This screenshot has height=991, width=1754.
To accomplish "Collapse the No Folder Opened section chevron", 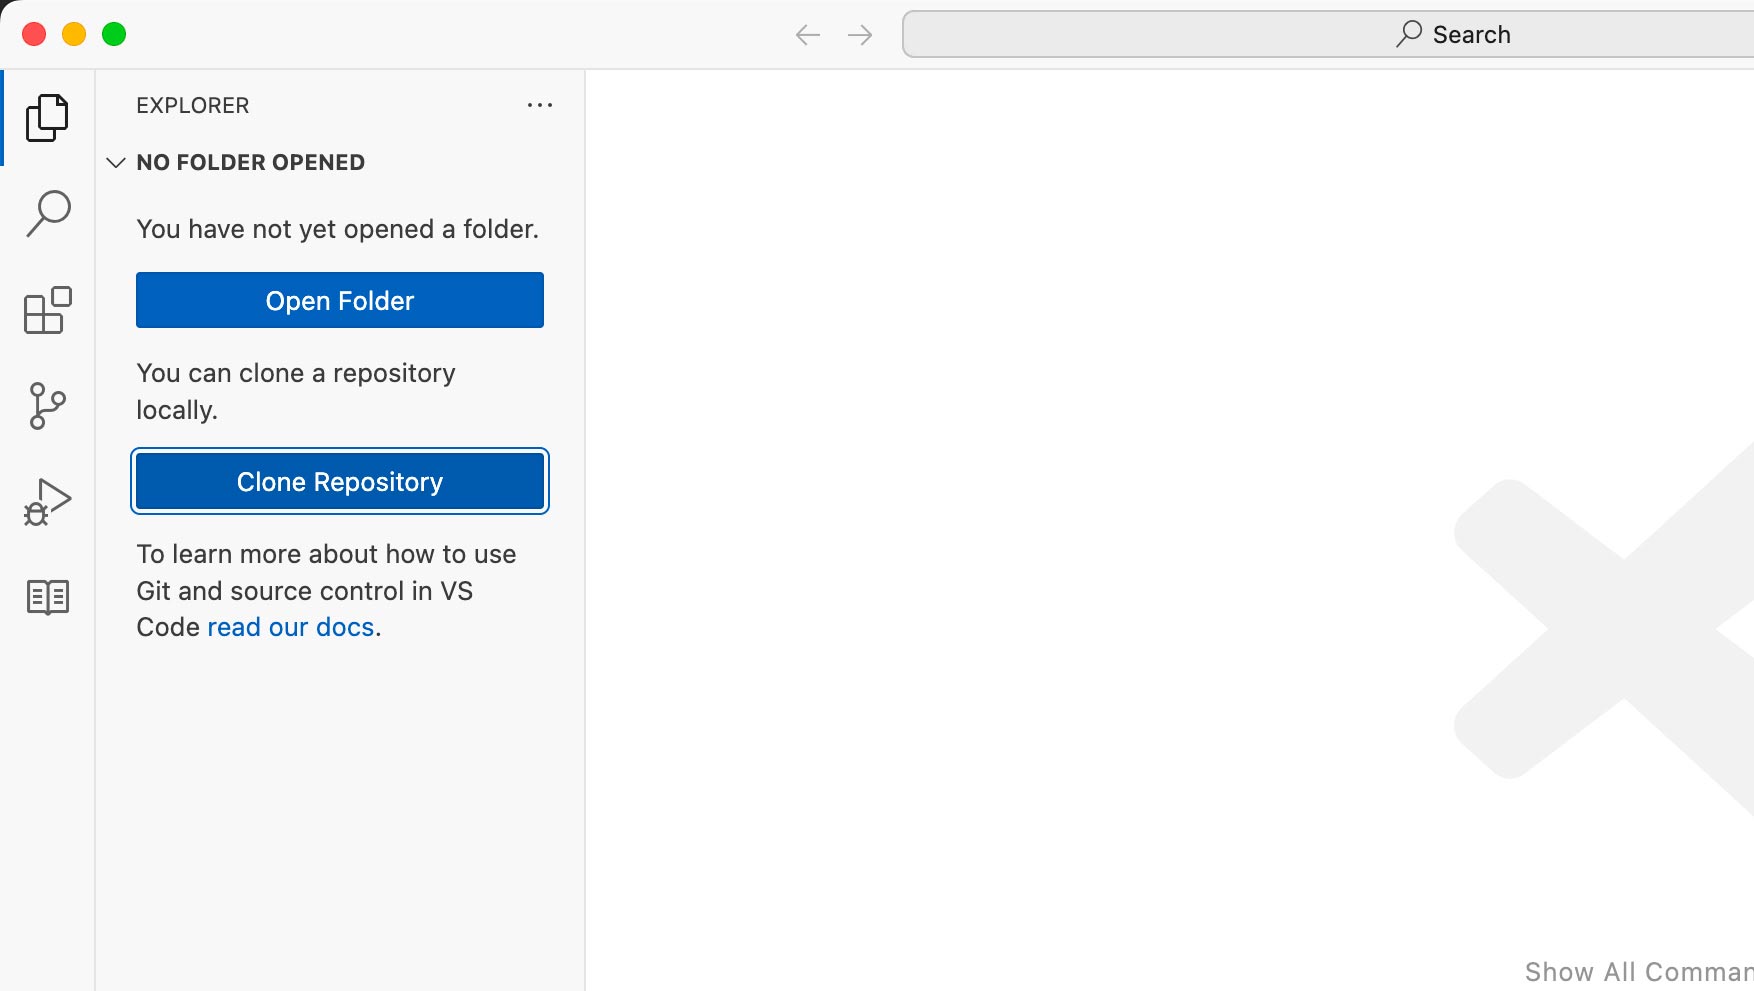I will (x=116, y=162).
